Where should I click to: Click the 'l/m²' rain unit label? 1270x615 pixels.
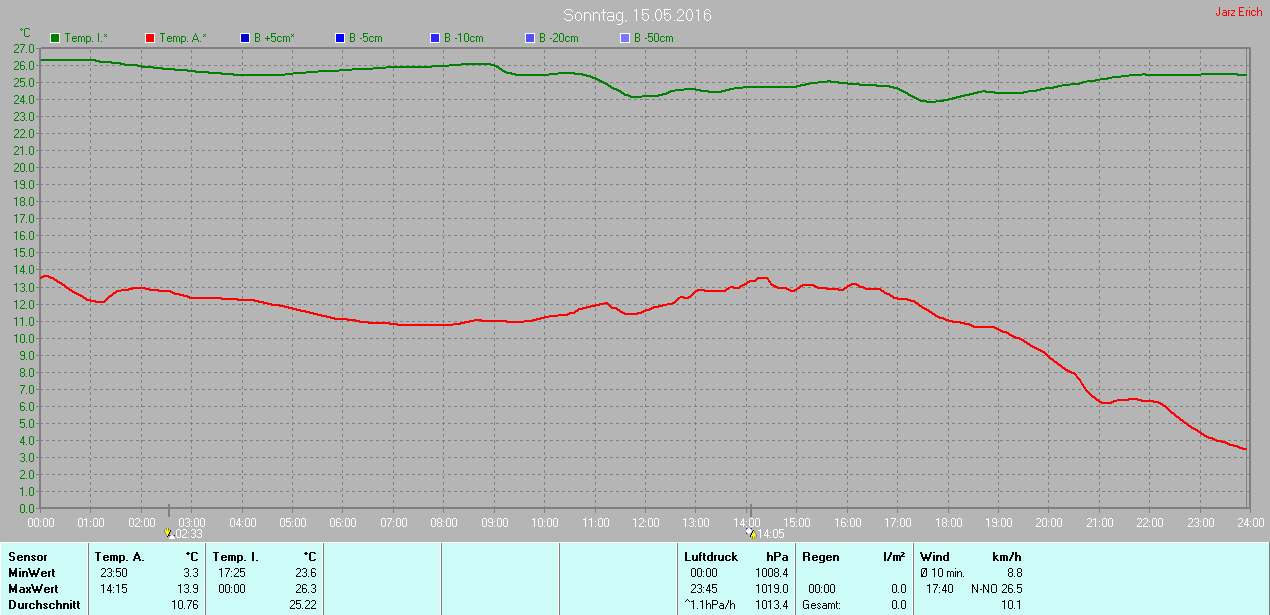pos(894,557)
